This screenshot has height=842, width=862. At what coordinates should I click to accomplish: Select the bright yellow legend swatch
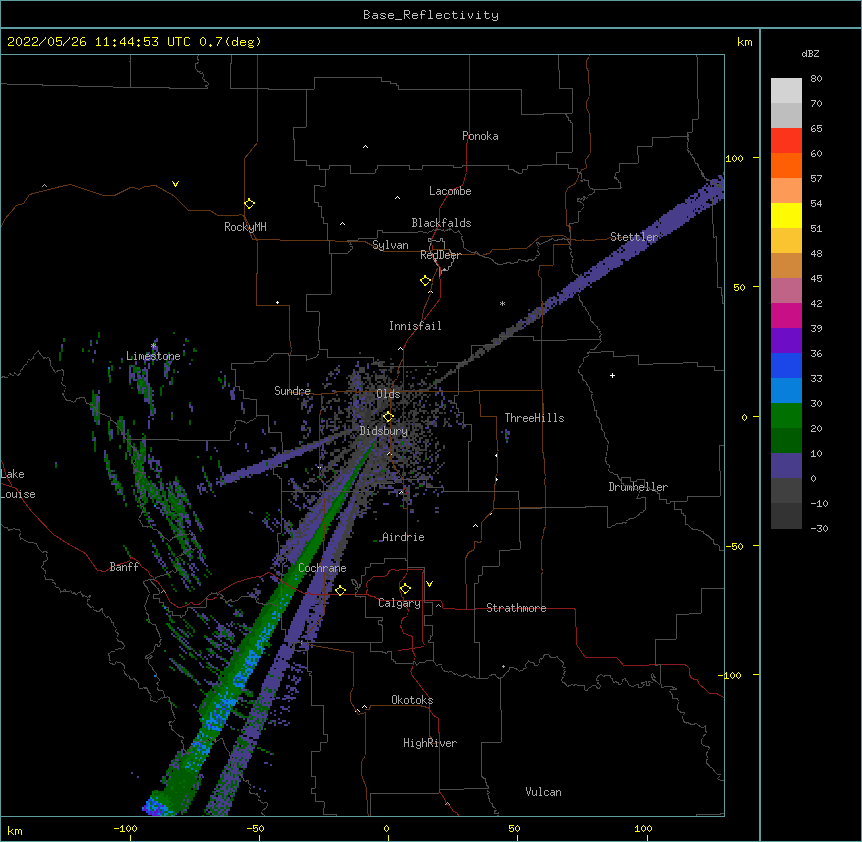coord(786,215)
